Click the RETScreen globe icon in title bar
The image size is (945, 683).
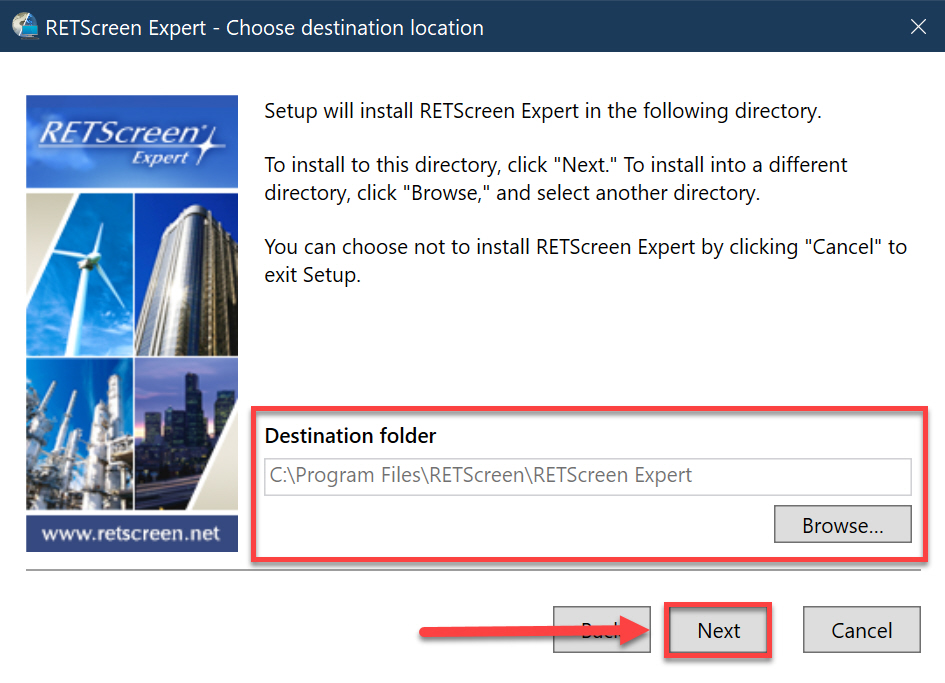25,27
